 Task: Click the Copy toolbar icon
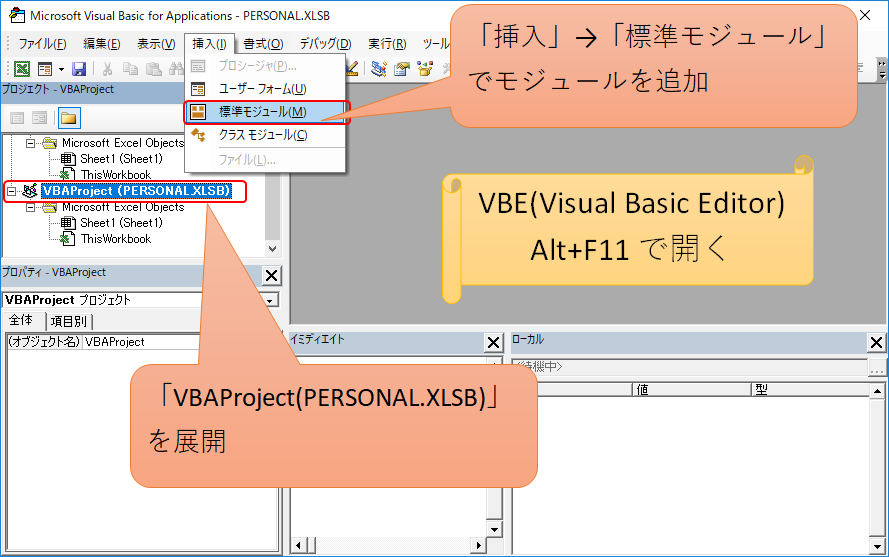[130, 69]
